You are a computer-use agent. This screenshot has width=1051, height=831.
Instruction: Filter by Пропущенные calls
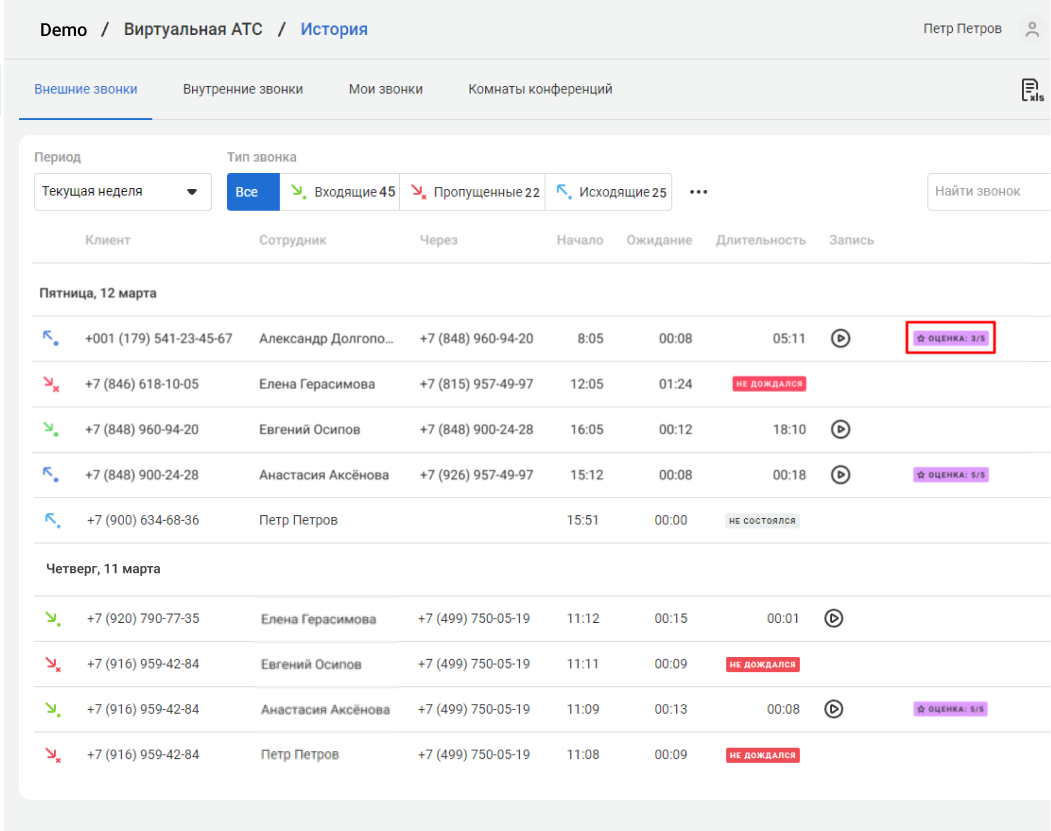[x=472, y=192]
